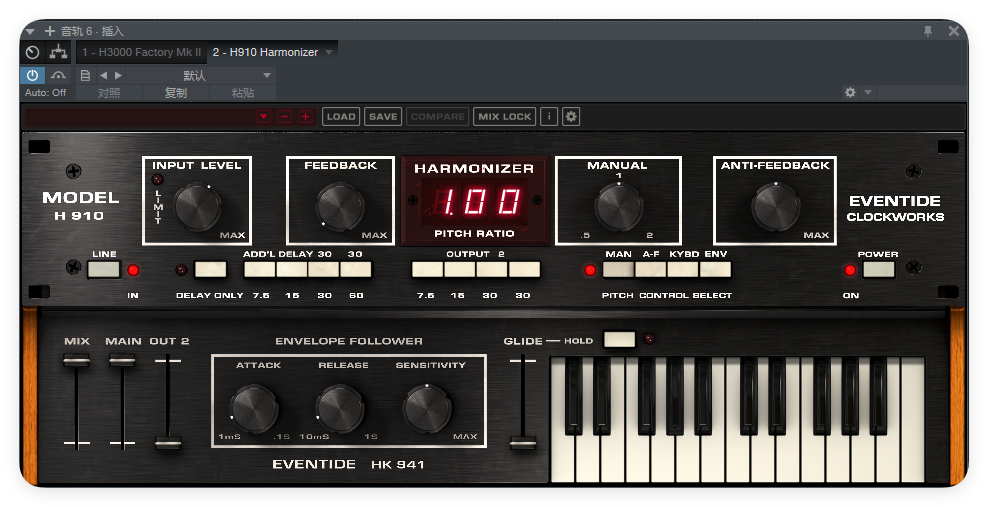Click the red plus preset button
The width and height of the screenshot is (988, 507).
(x=306, y=117)
